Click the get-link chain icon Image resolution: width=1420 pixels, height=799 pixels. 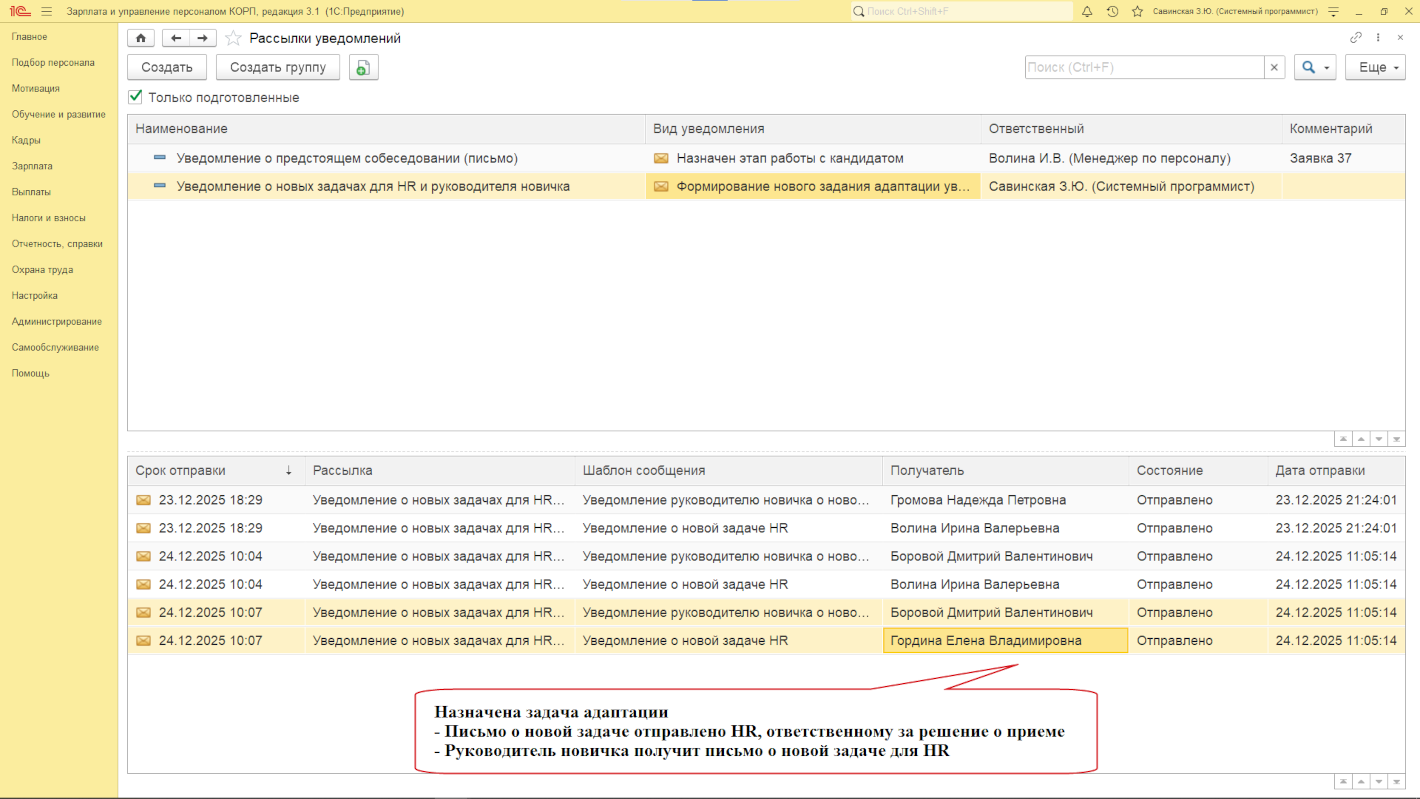coord(1356,38)
